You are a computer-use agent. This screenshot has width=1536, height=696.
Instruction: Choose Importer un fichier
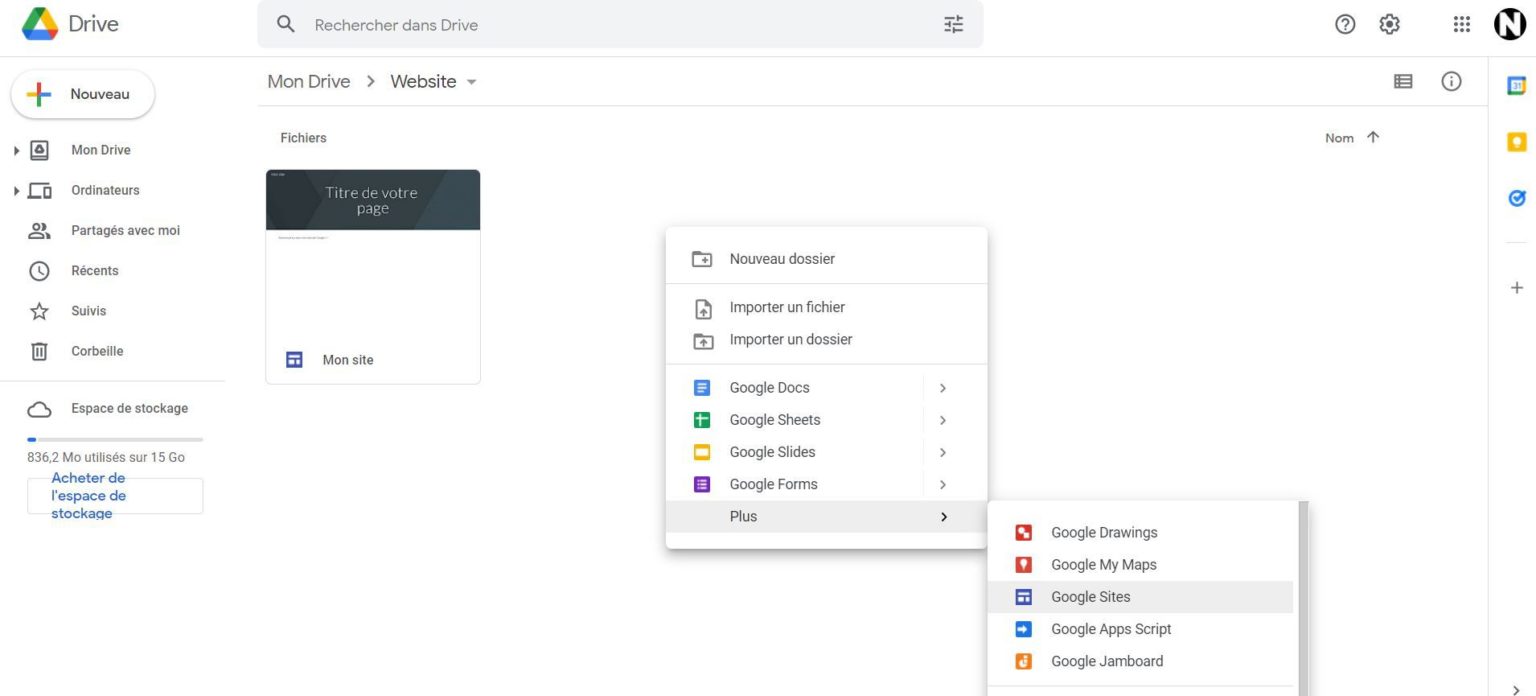coord(826,308)
